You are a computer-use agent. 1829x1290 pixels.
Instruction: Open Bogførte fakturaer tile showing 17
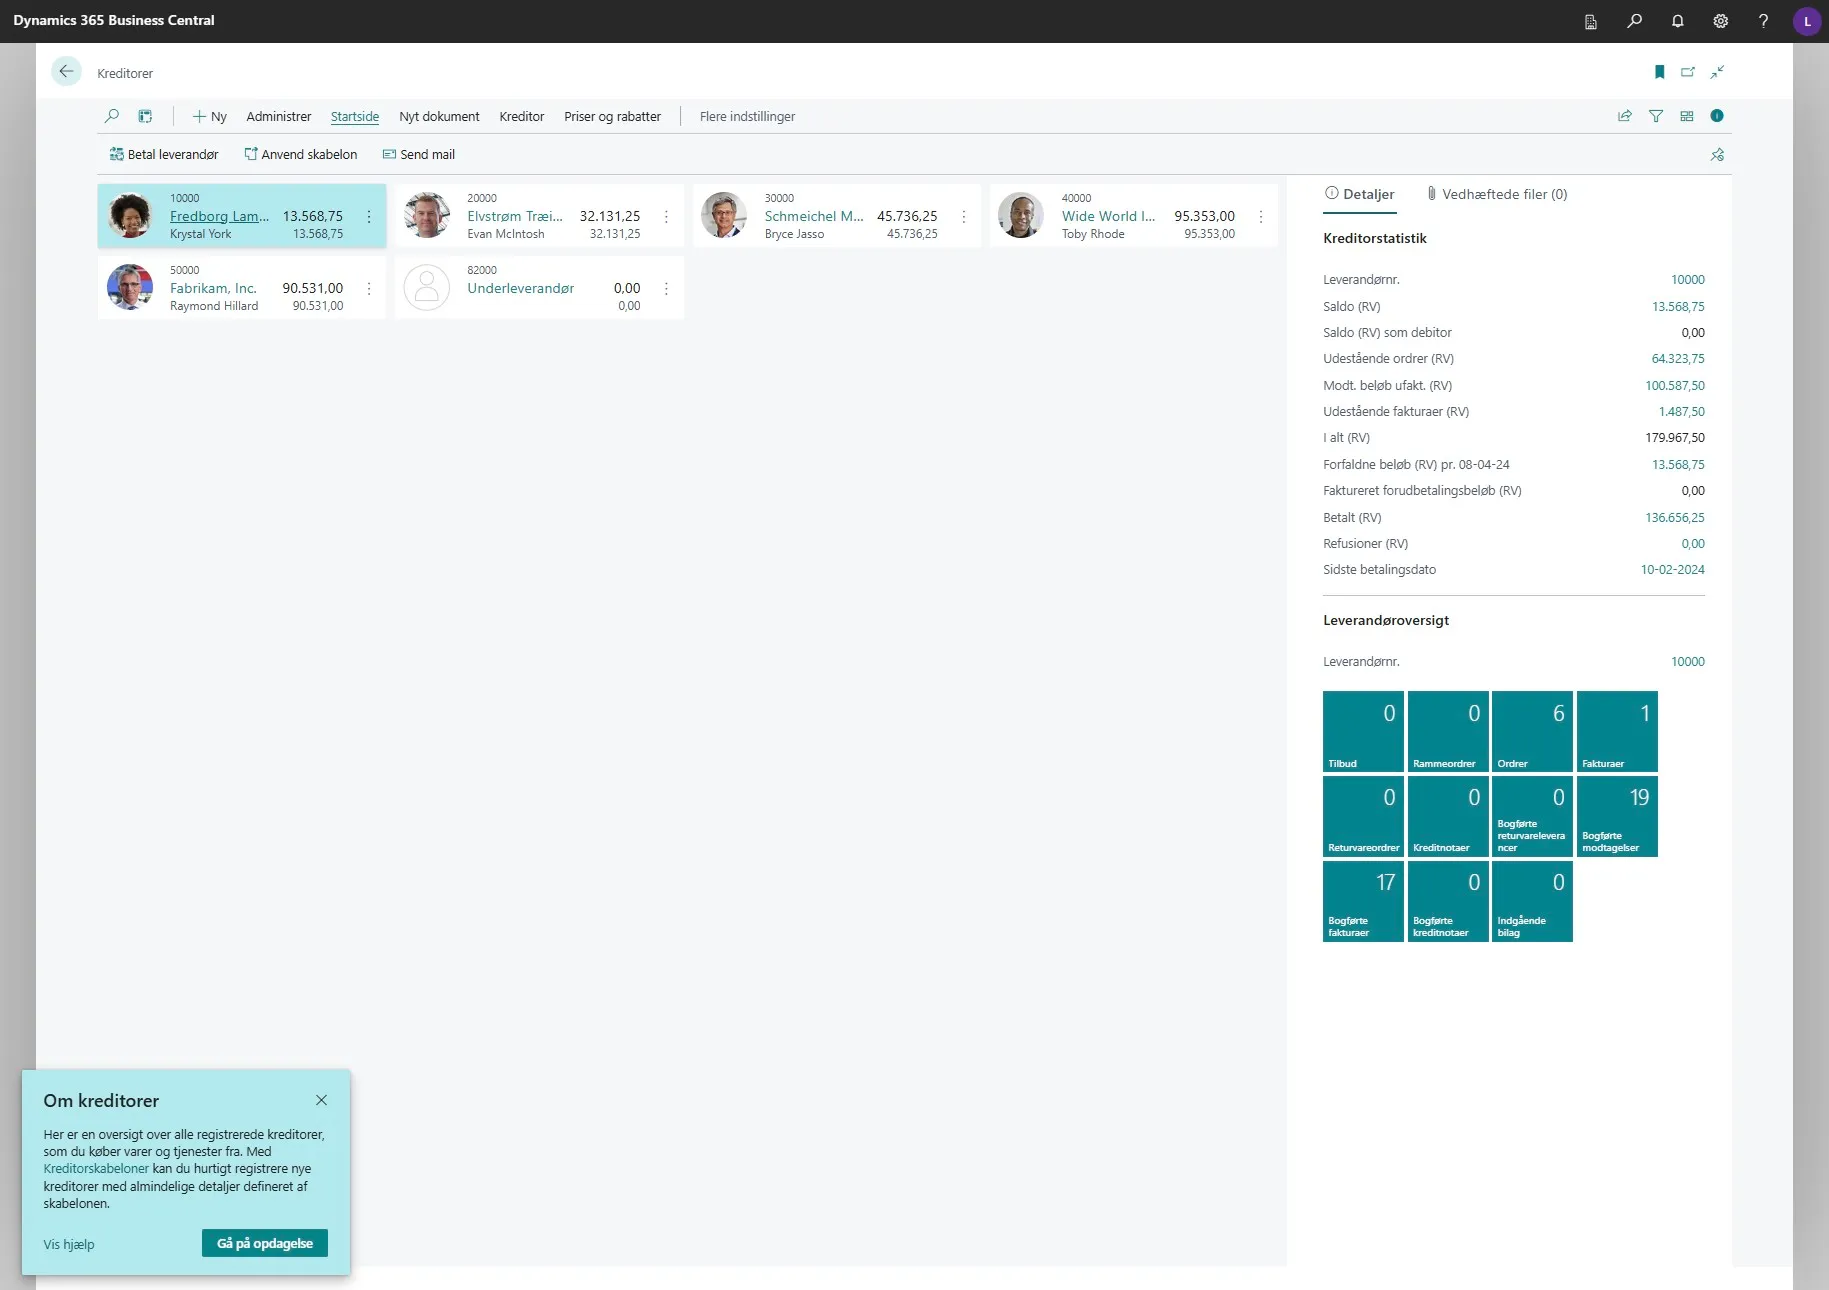(x=1363, y=901)
